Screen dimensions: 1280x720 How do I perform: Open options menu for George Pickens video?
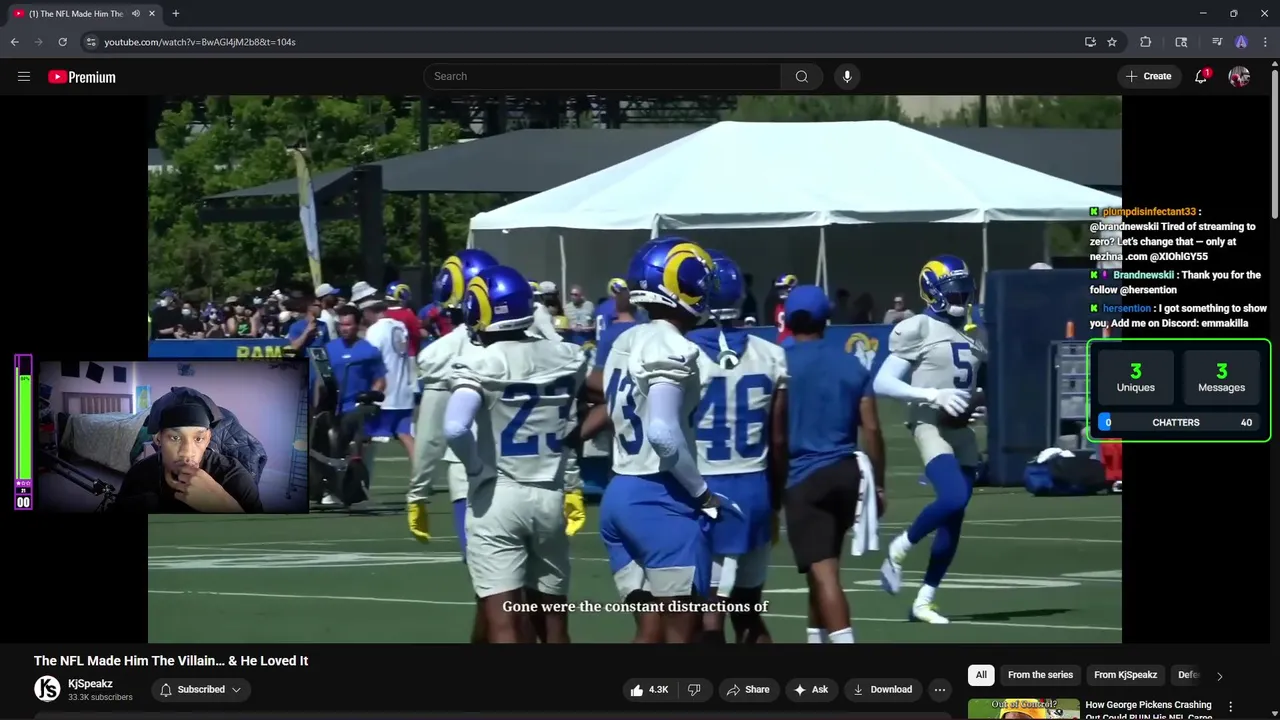(x=1231, y=706)
